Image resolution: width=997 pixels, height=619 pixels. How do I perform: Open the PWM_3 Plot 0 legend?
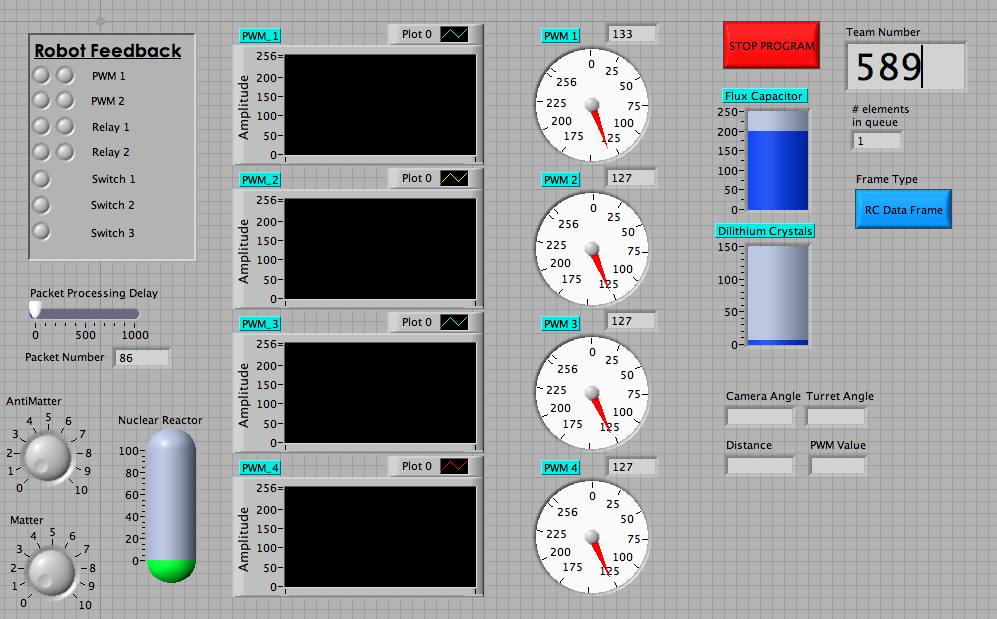pos(435,322)
